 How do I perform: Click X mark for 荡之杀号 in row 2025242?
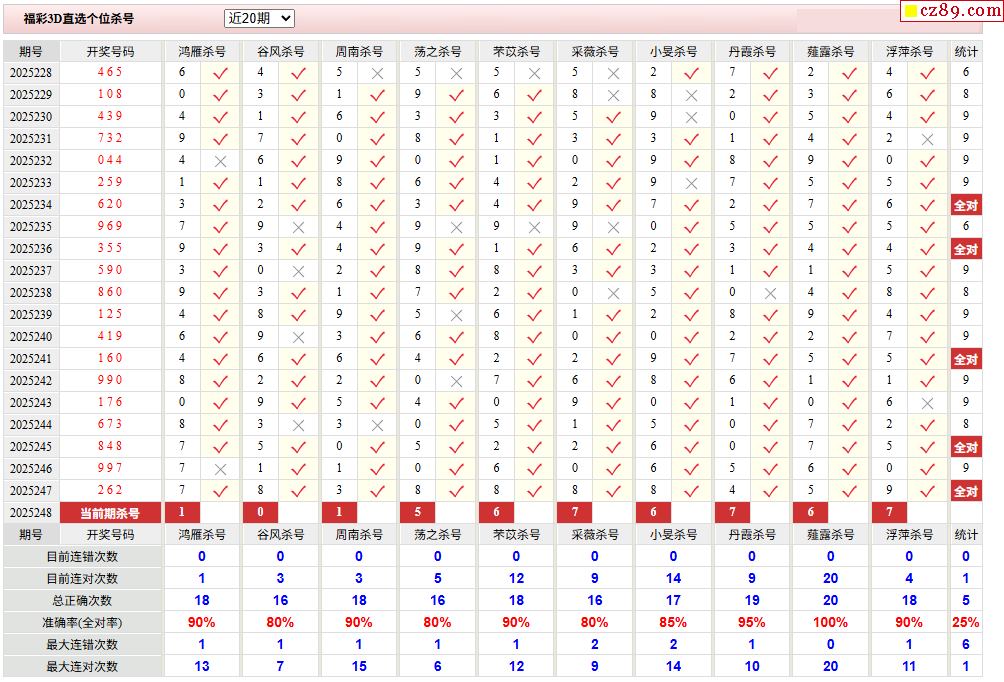pos(457,382)
